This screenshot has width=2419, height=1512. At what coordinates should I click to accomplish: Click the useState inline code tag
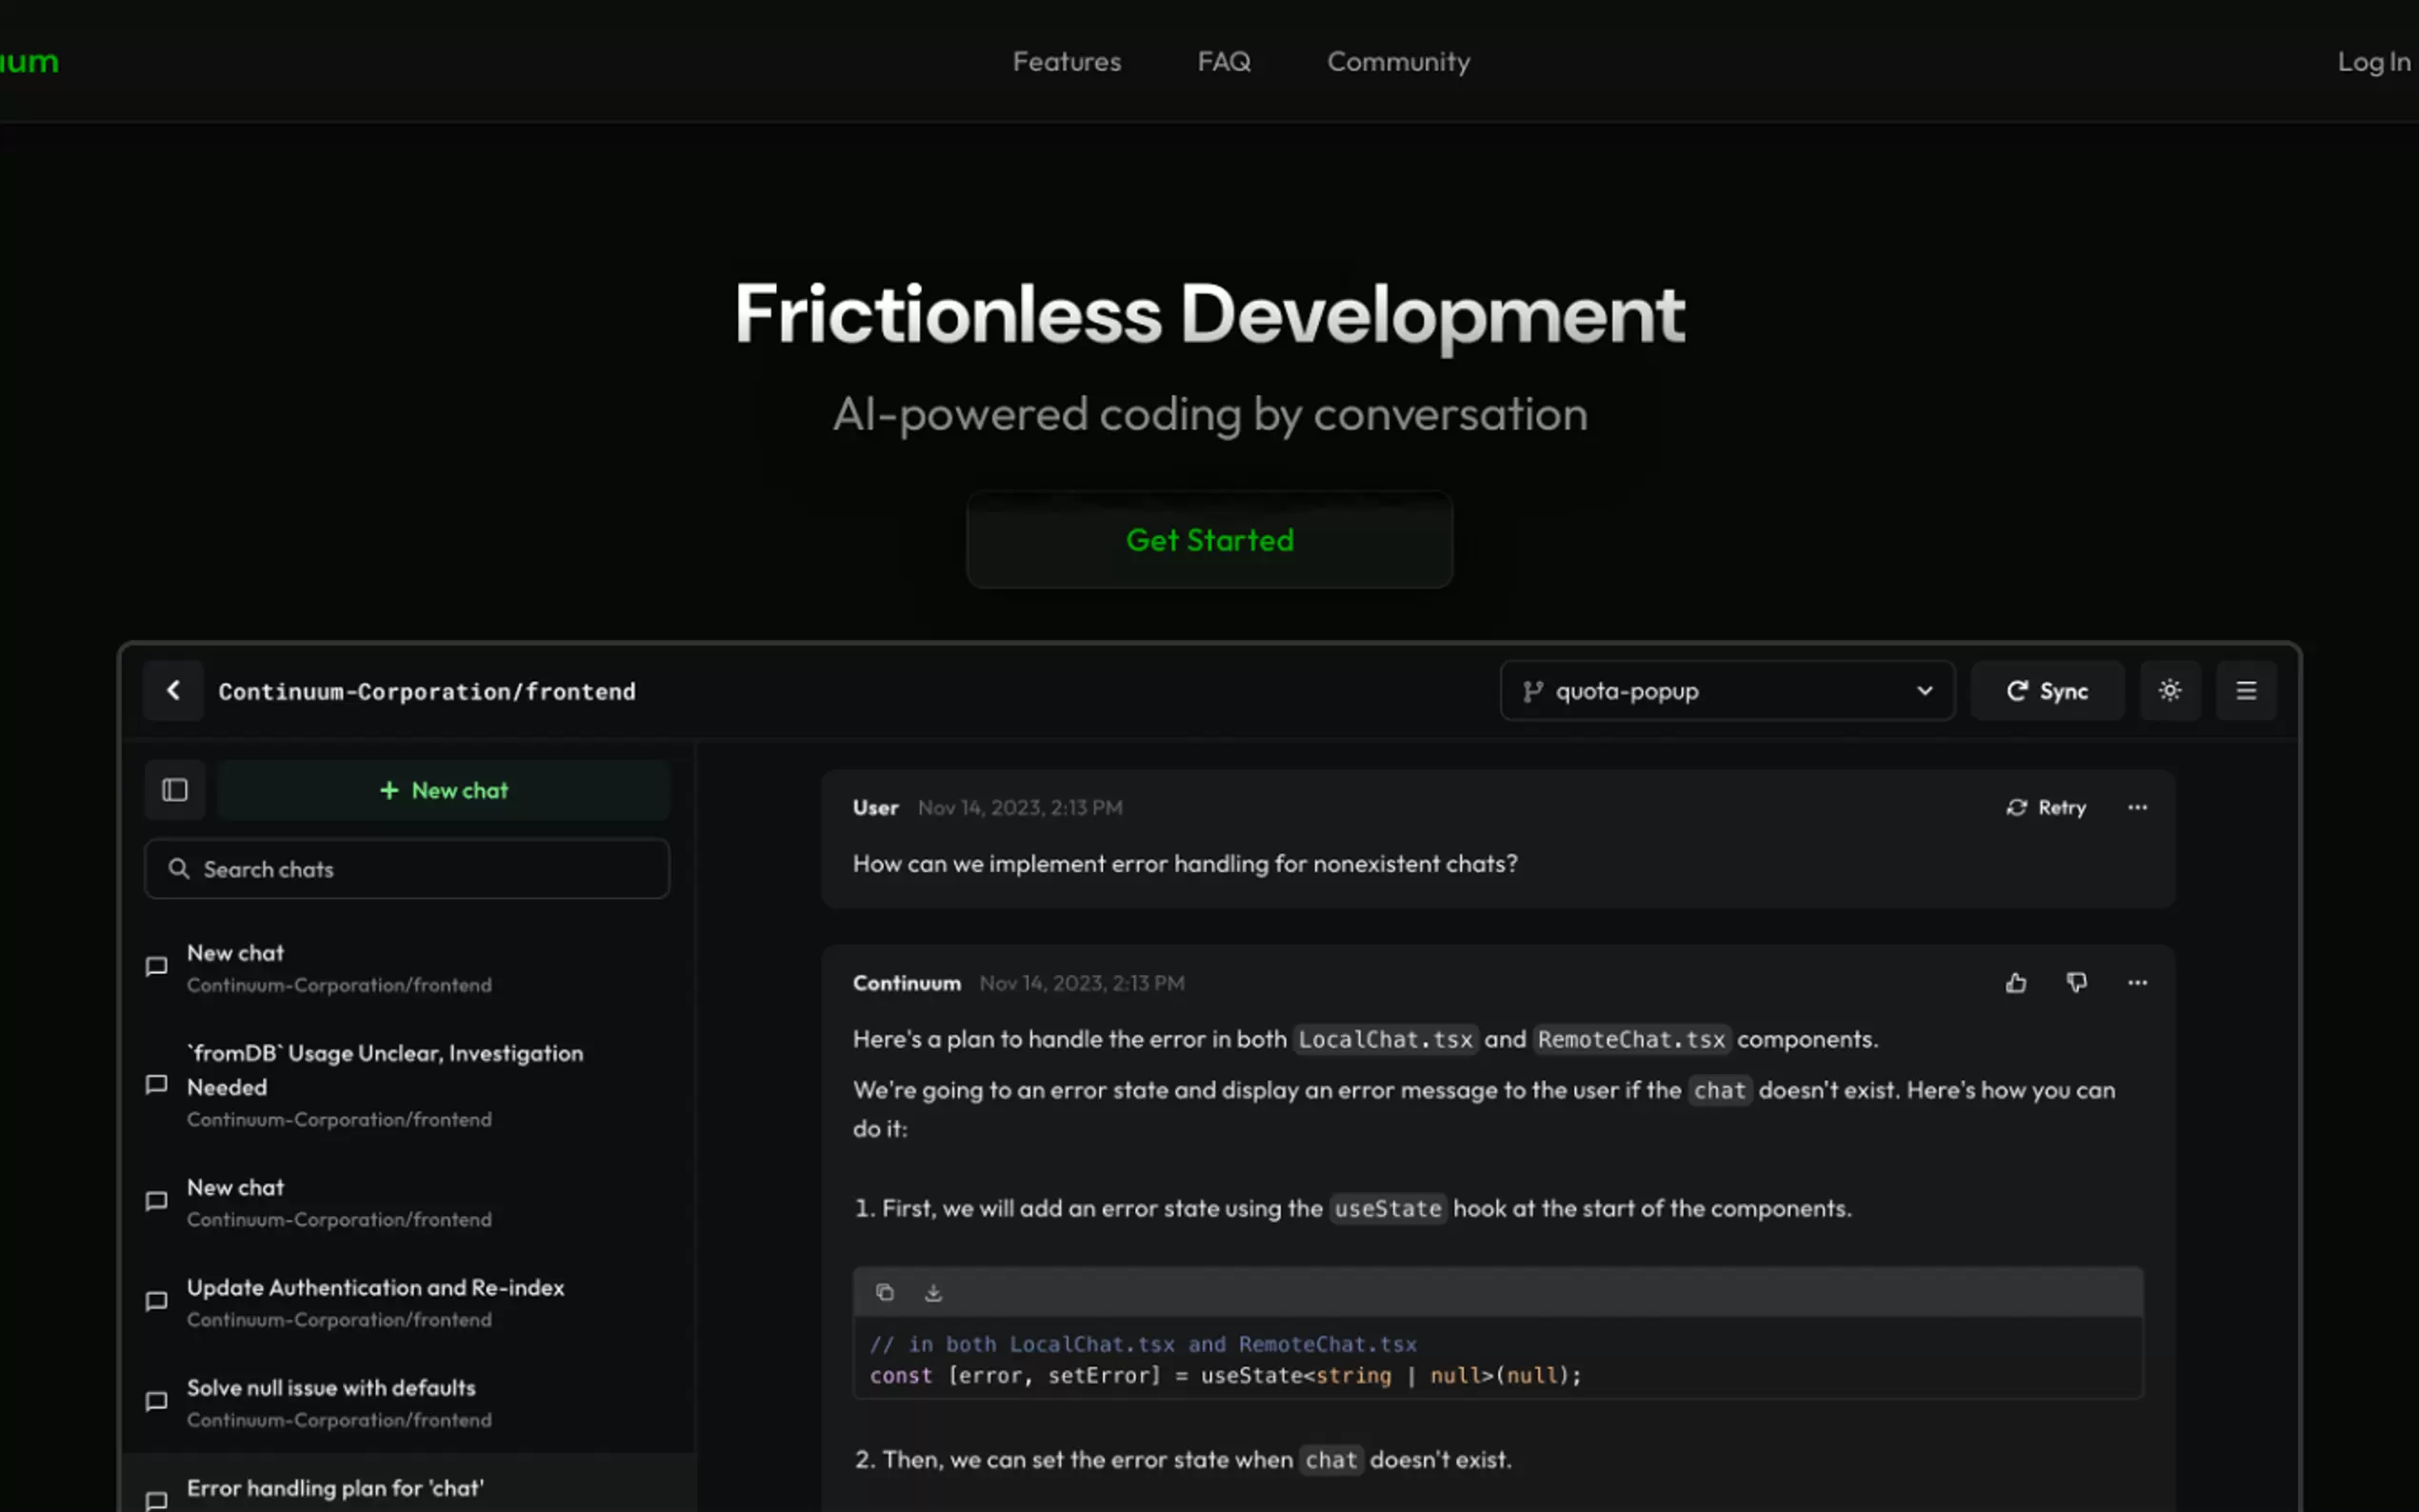[x=1388, y=1209]
